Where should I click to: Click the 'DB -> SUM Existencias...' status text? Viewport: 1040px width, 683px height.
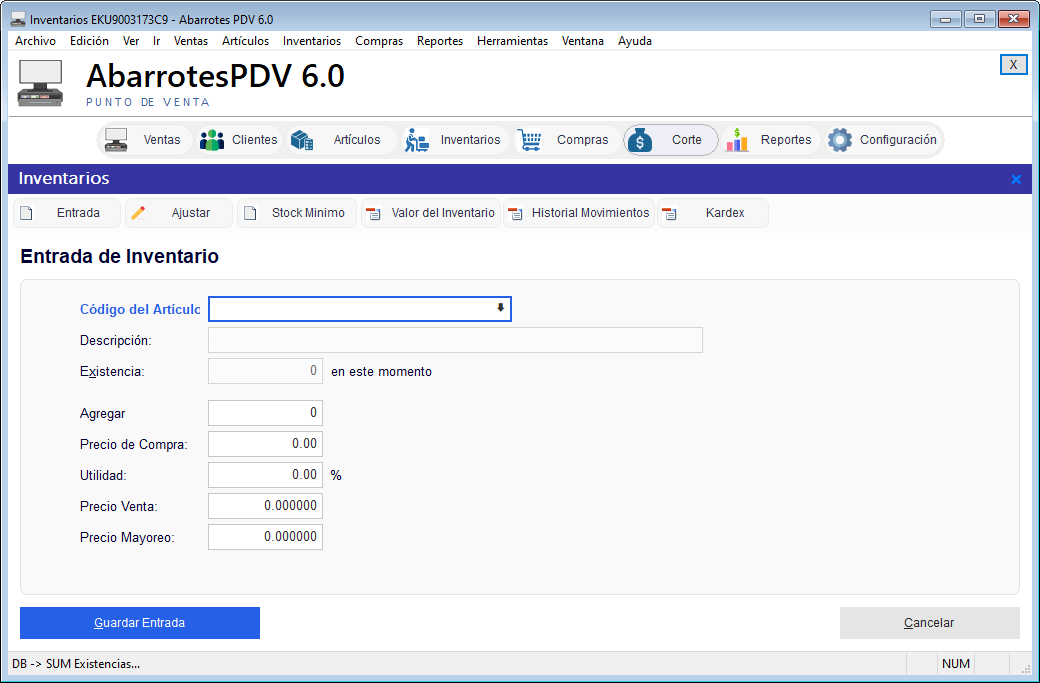(76, 664)
